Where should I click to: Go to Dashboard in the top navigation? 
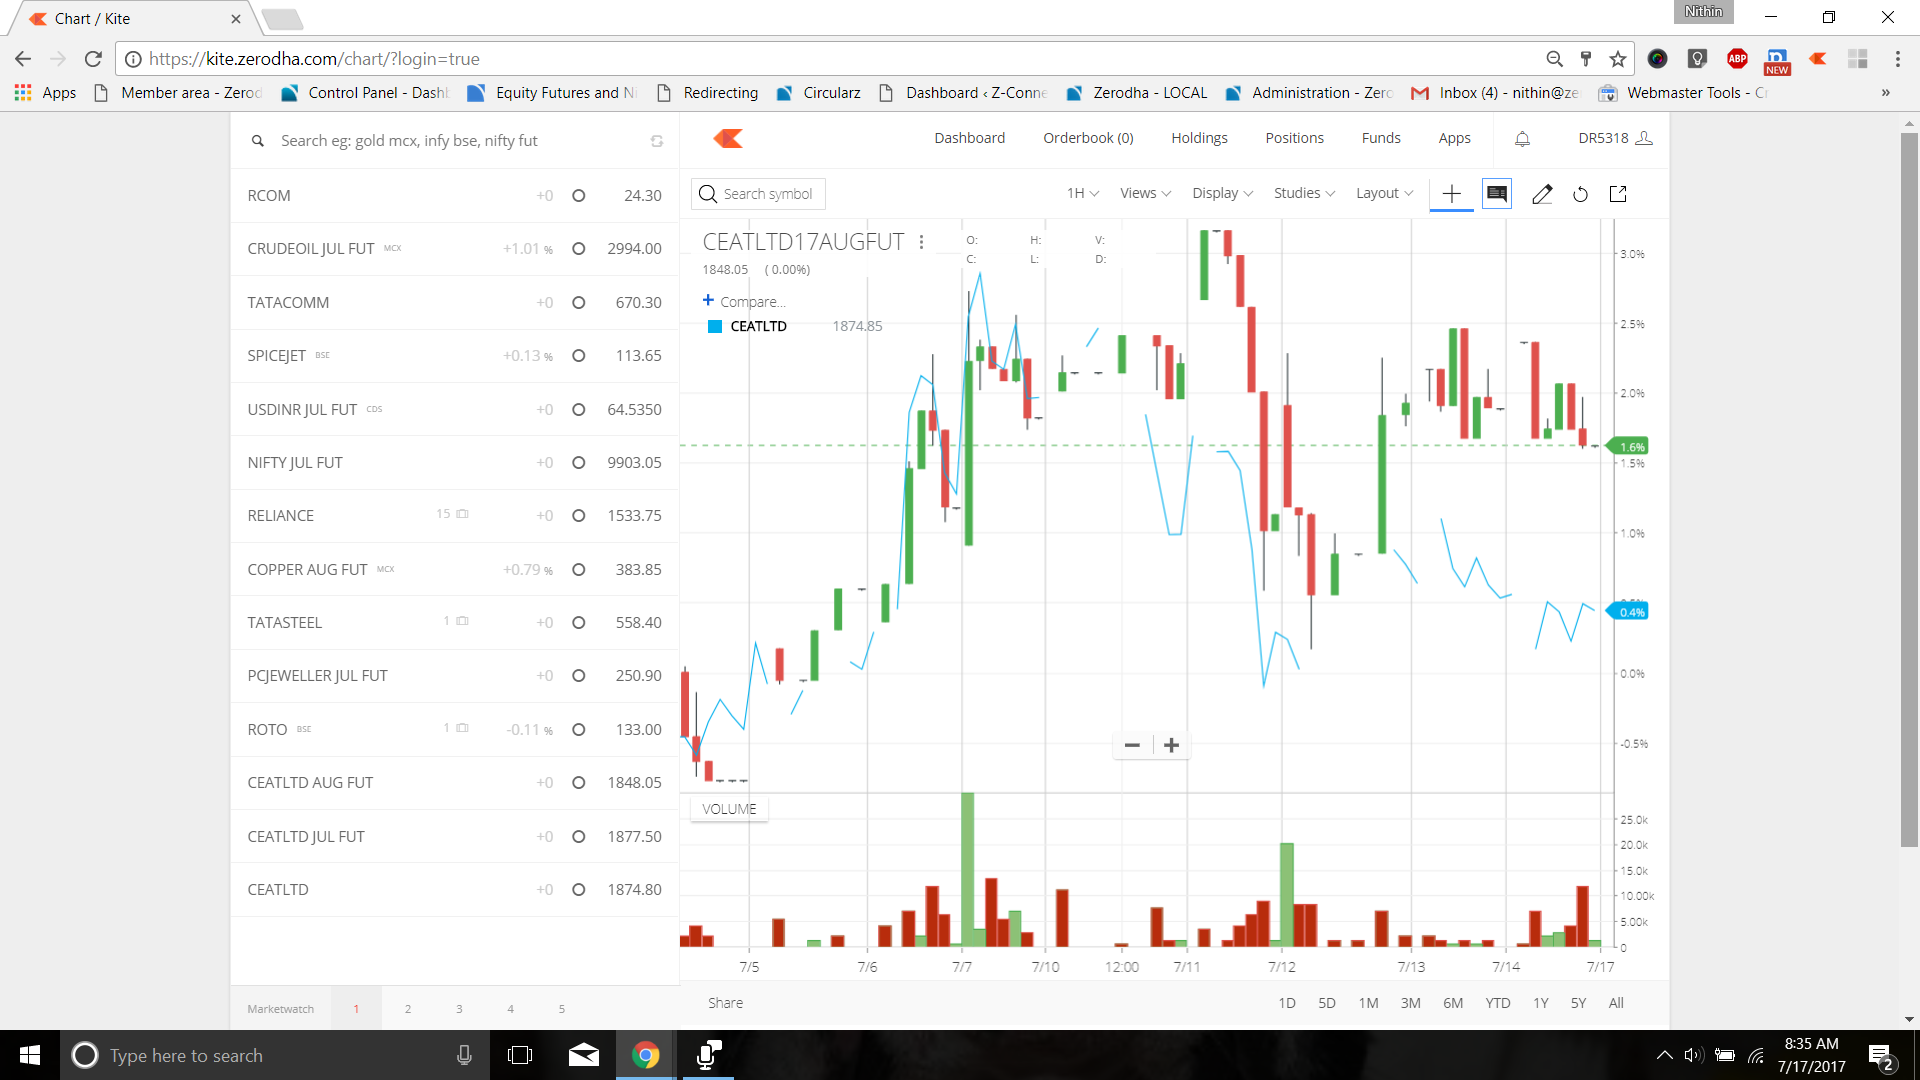coord(969,138)
